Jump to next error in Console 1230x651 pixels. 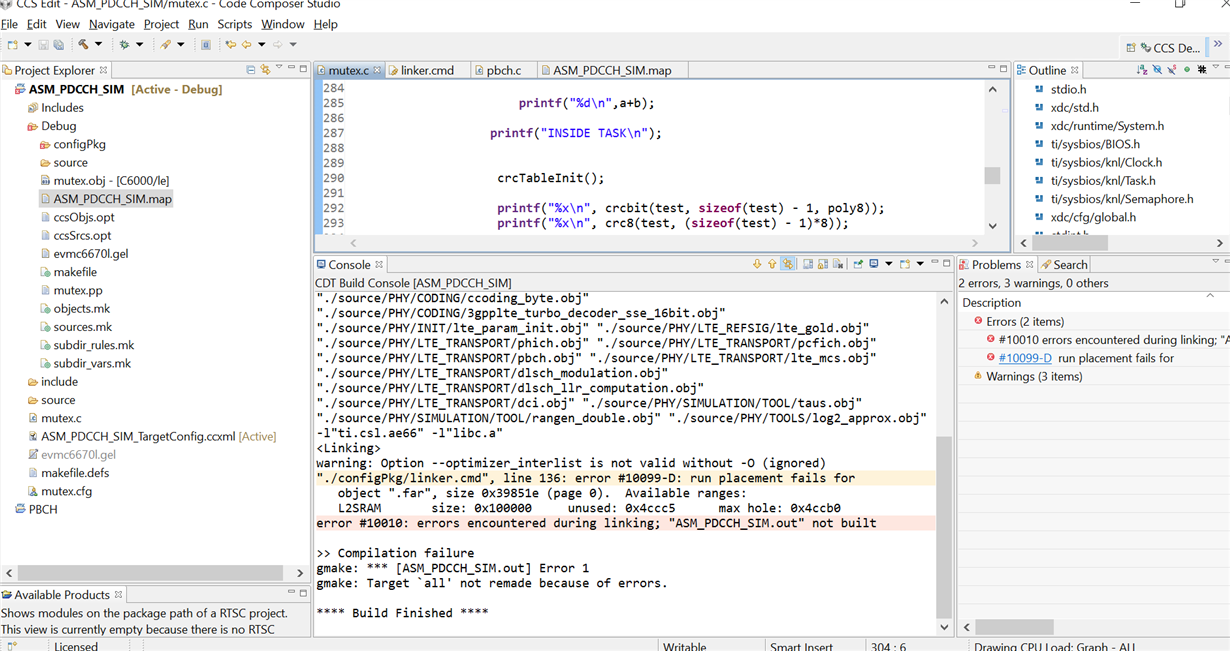tap(757, 264)
